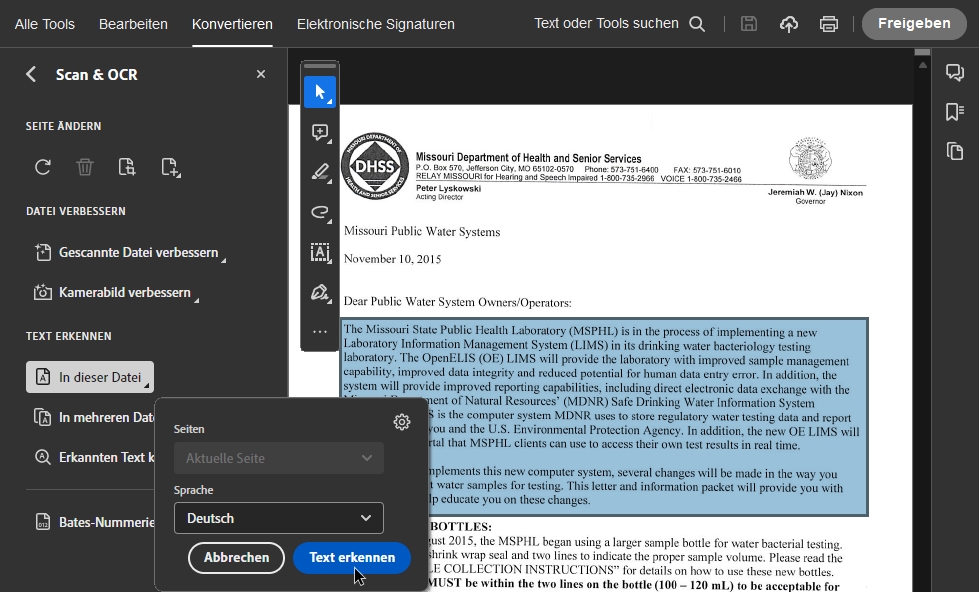Viewport: 979px width, 592px height.
Task: Open OCR settings with the gear icon
Action: click(x=402, y=421)
